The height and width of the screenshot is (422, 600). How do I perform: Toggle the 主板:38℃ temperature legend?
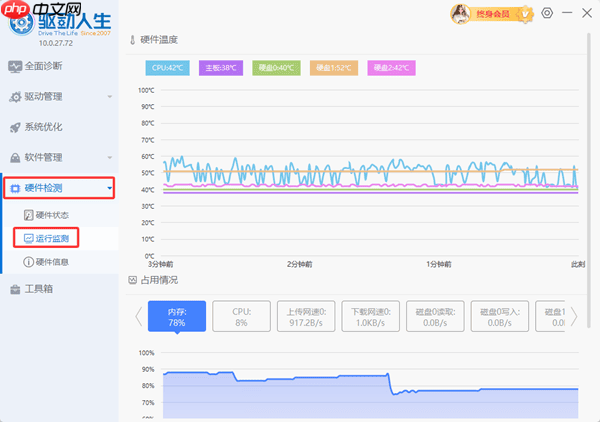(x=221, y=68)
